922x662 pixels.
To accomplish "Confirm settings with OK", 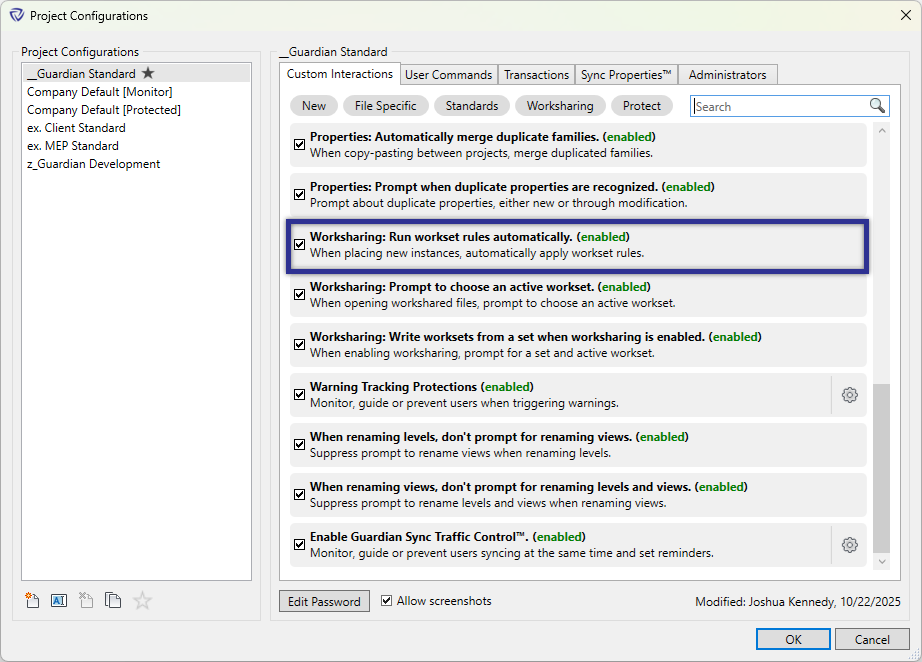I will click(x=793, y=639).
